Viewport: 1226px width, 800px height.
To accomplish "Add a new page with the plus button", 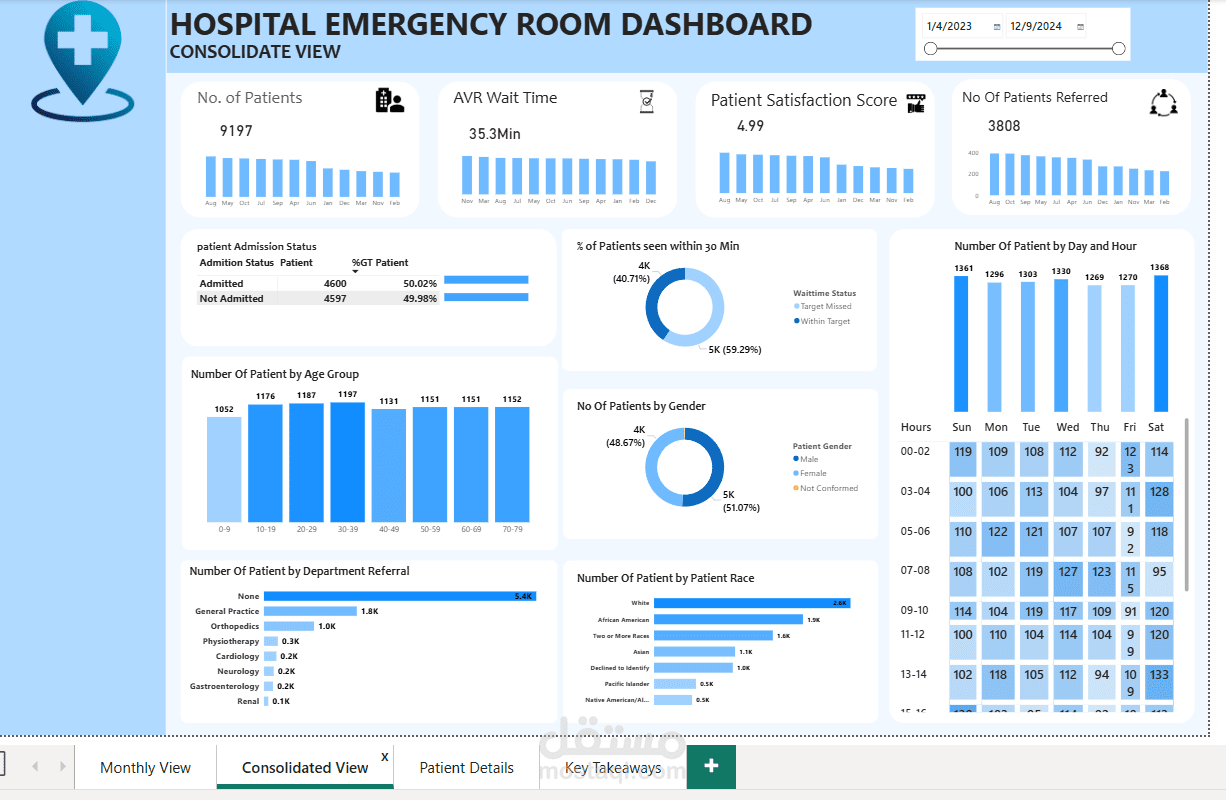I will coord(711,766).
